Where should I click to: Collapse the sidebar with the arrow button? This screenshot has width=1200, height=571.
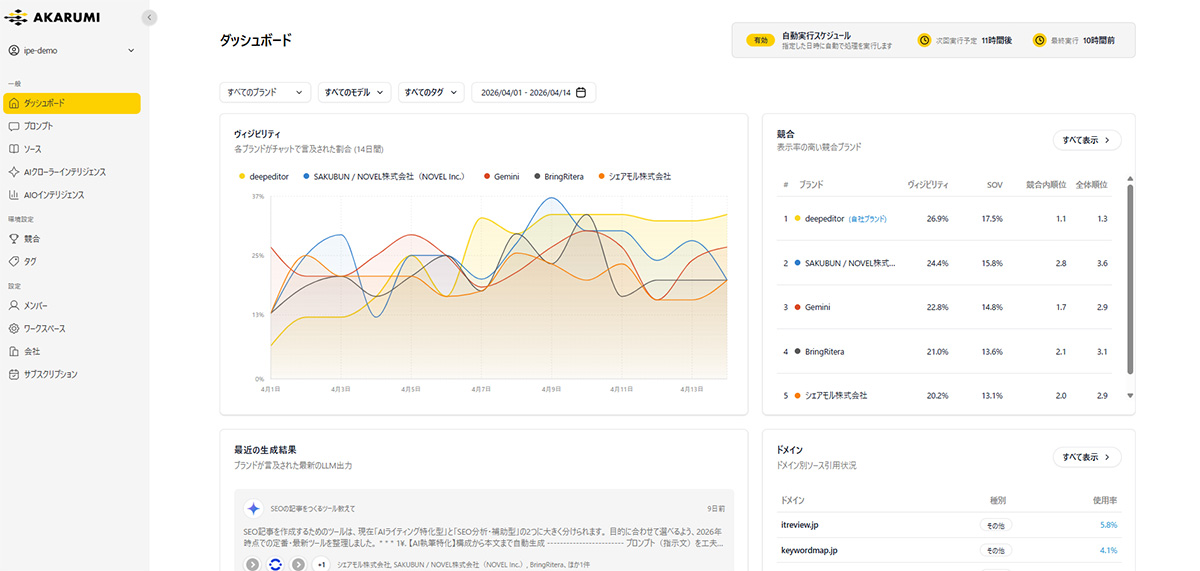[149, 17]
